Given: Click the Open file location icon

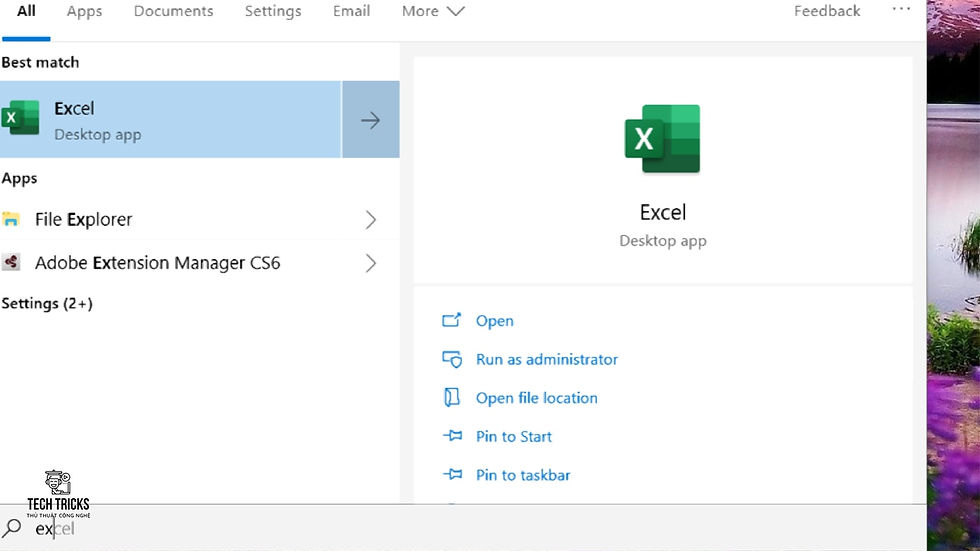Looking at the screenshot, I should [451, 397].
